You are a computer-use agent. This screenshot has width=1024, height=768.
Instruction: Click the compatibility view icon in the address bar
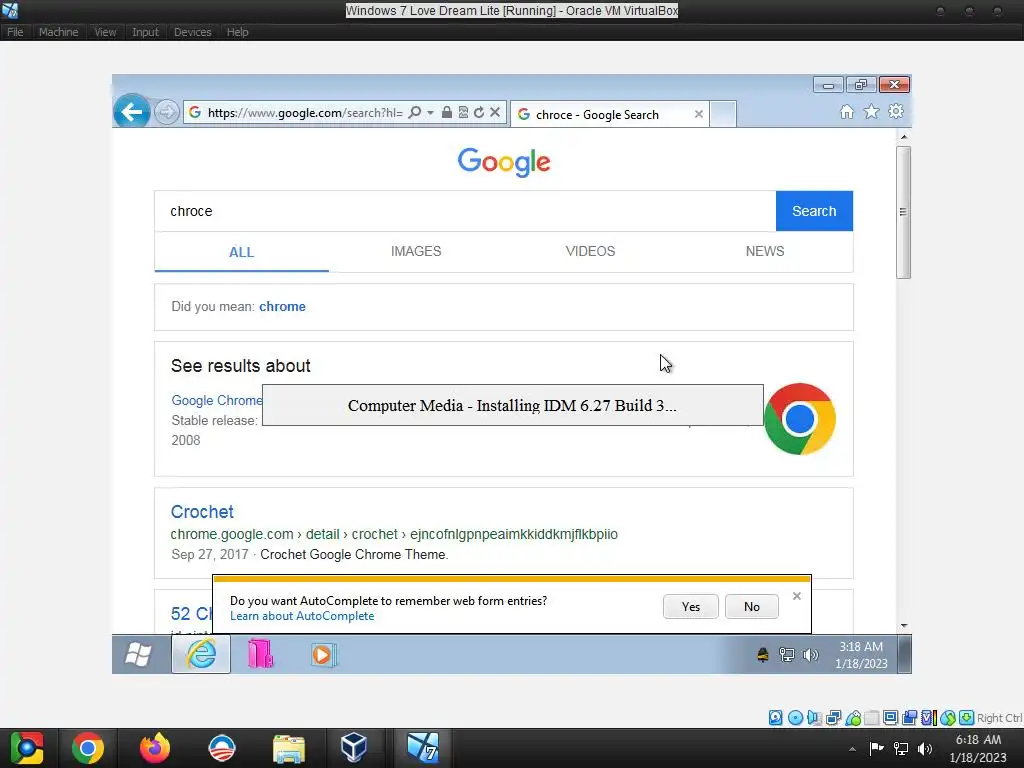coord(463,112)
